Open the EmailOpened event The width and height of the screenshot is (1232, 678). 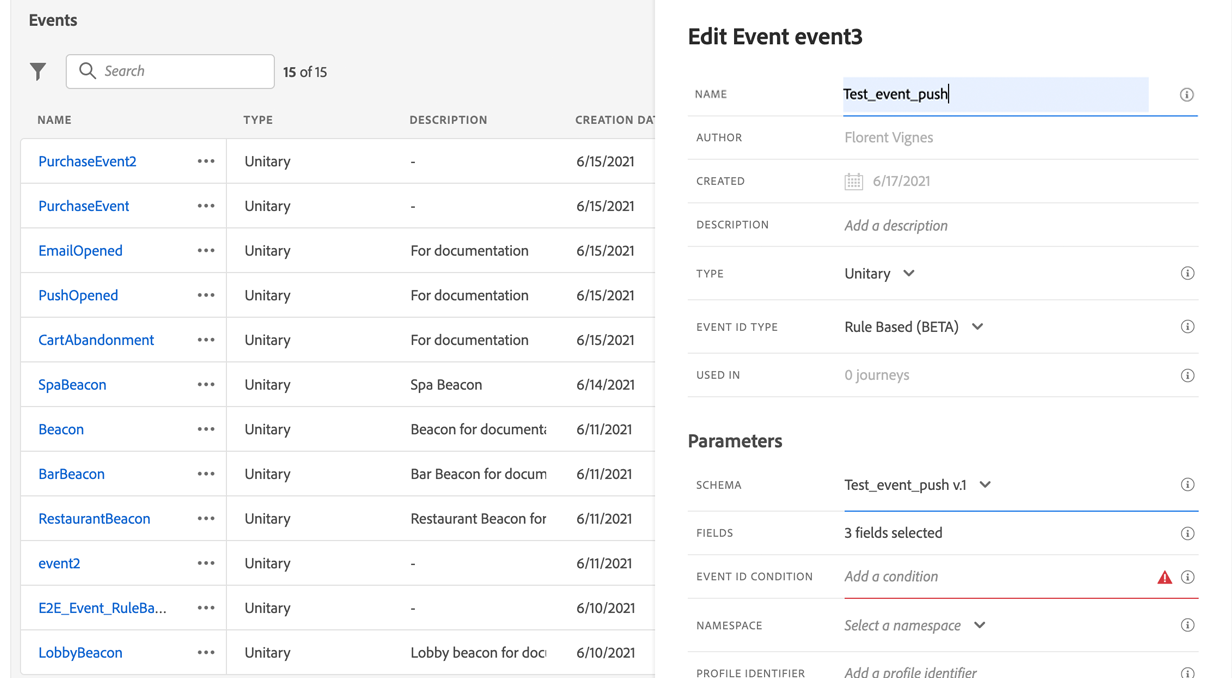pos(80,251)
